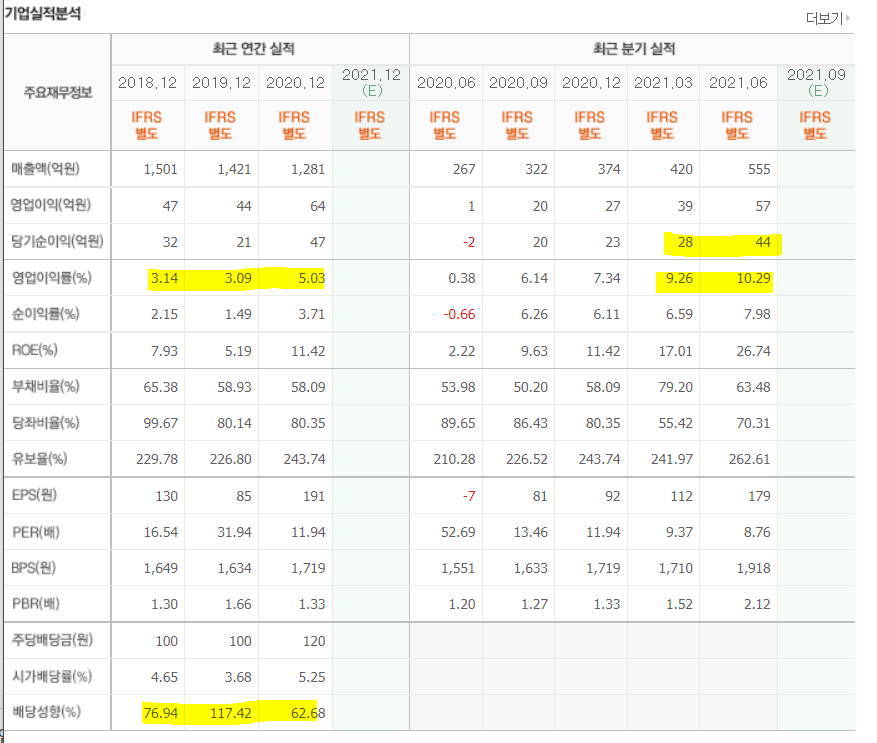This screenshot has height=743, width=877.
Task: Select quarterly sales value 555
Action: [x=760, y=170]
